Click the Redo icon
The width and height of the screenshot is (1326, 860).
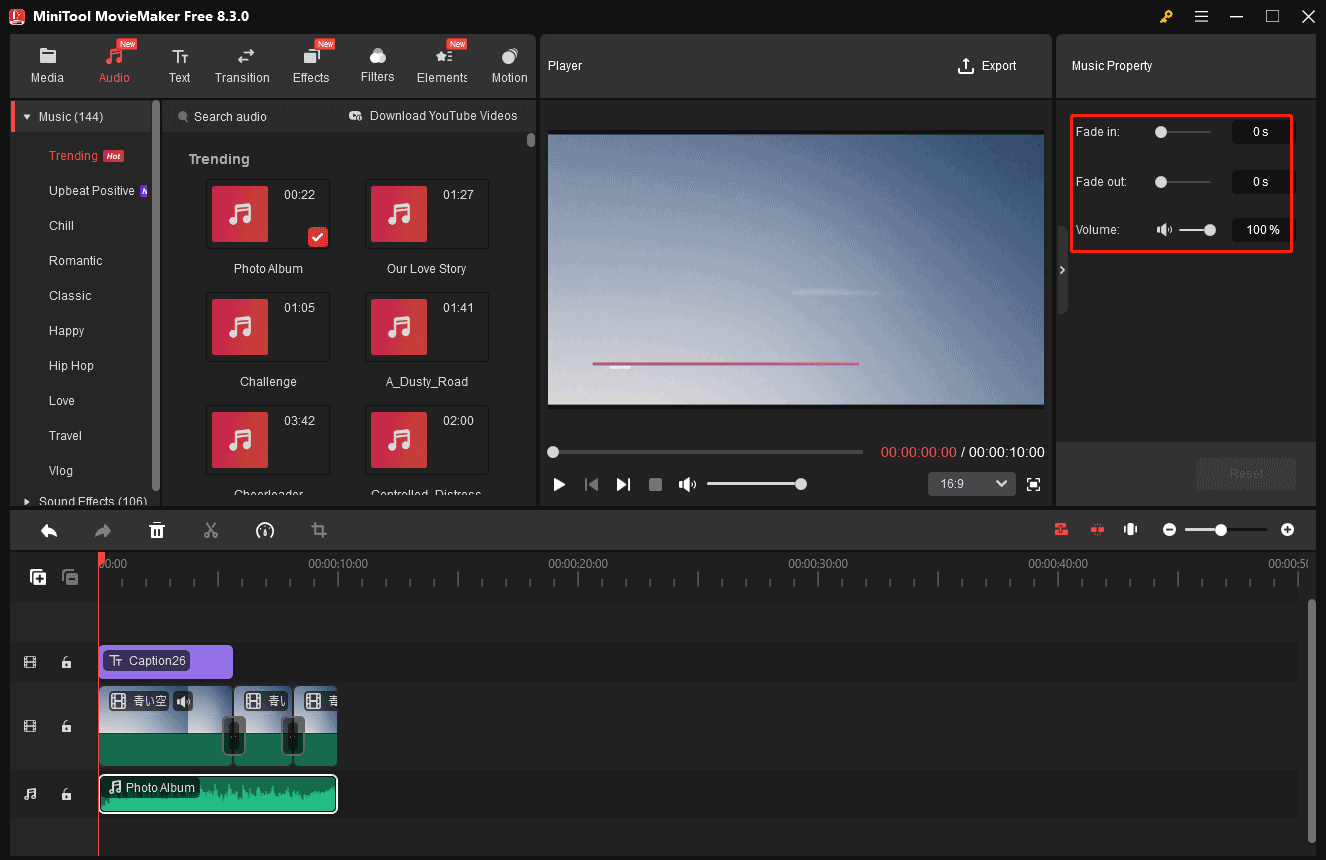pos(103,530)
